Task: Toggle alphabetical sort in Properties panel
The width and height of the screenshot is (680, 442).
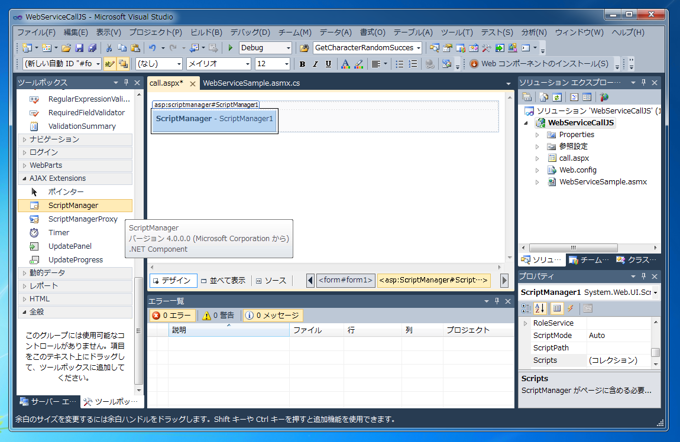Action: pyautogui.click(x=540, y=308)
